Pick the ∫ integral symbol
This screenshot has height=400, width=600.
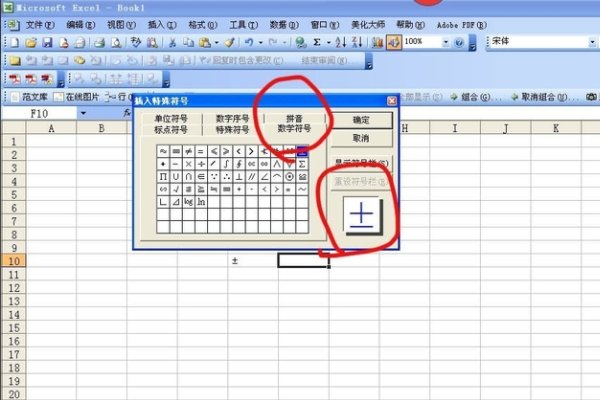tap(226, 164)
